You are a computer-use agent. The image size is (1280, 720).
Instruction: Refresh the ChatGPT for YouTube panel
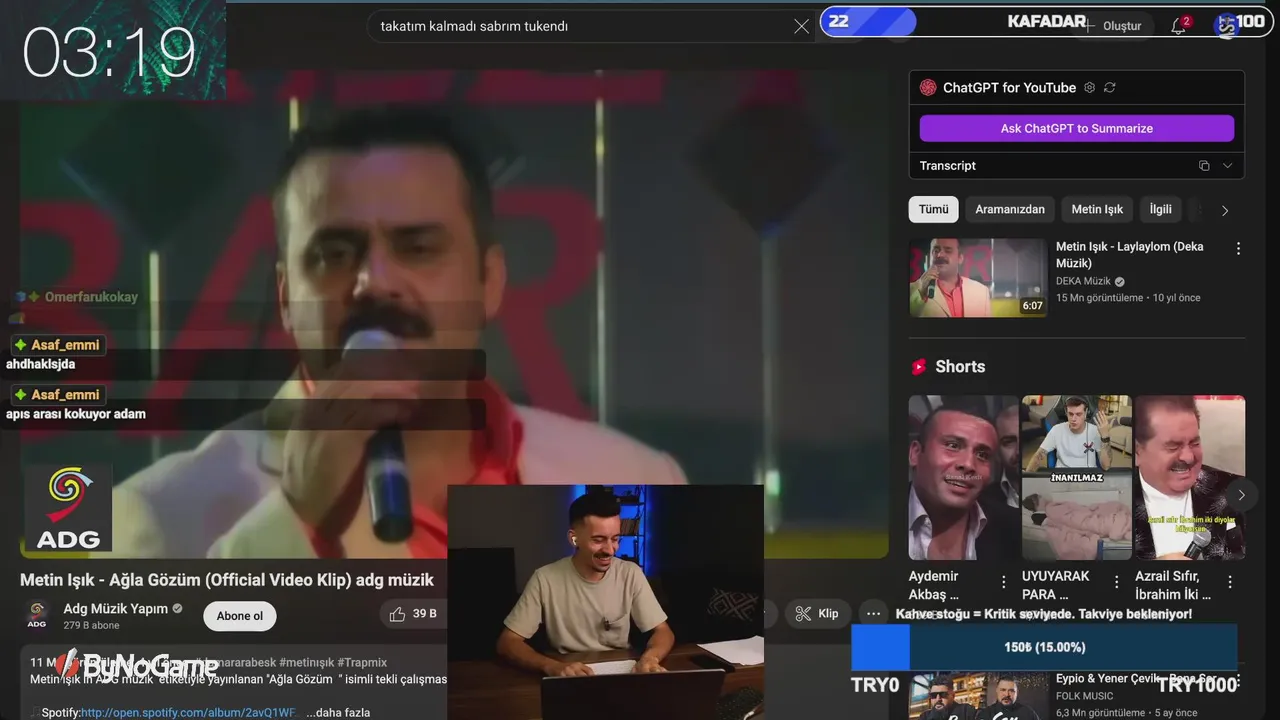coord(1110,88)
